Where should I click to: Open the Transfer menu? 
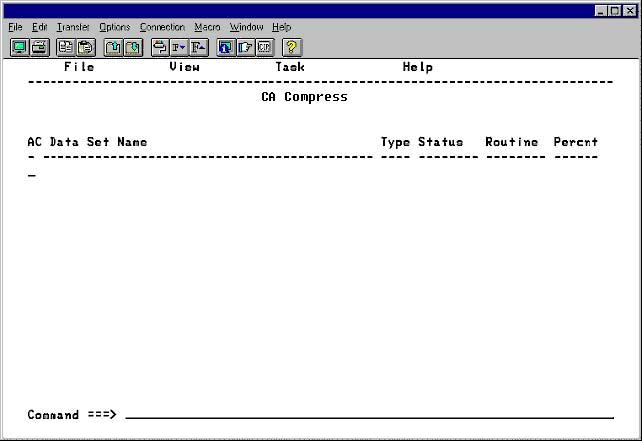(73, 27)
